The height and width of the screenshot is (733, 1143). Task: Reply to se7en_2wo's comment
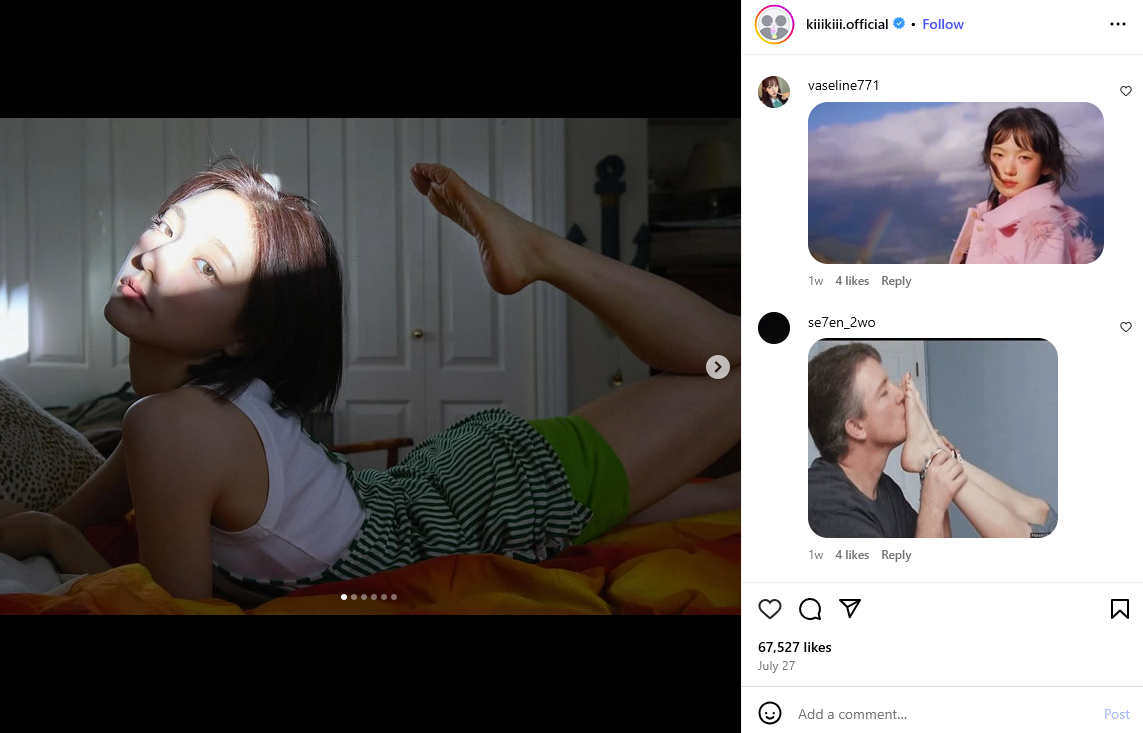[896, 554]
